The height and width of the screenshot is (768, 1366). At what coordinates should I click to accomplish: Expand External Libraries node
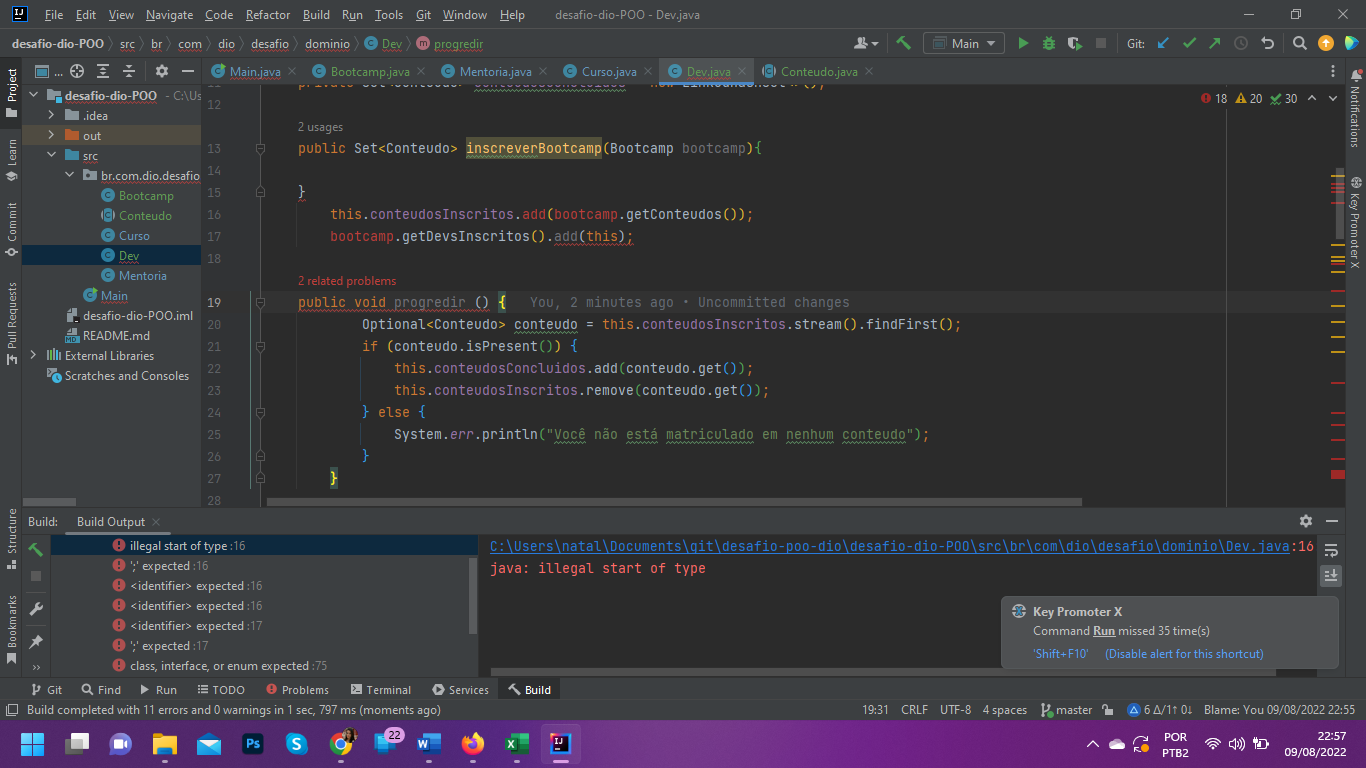(34, 356)
